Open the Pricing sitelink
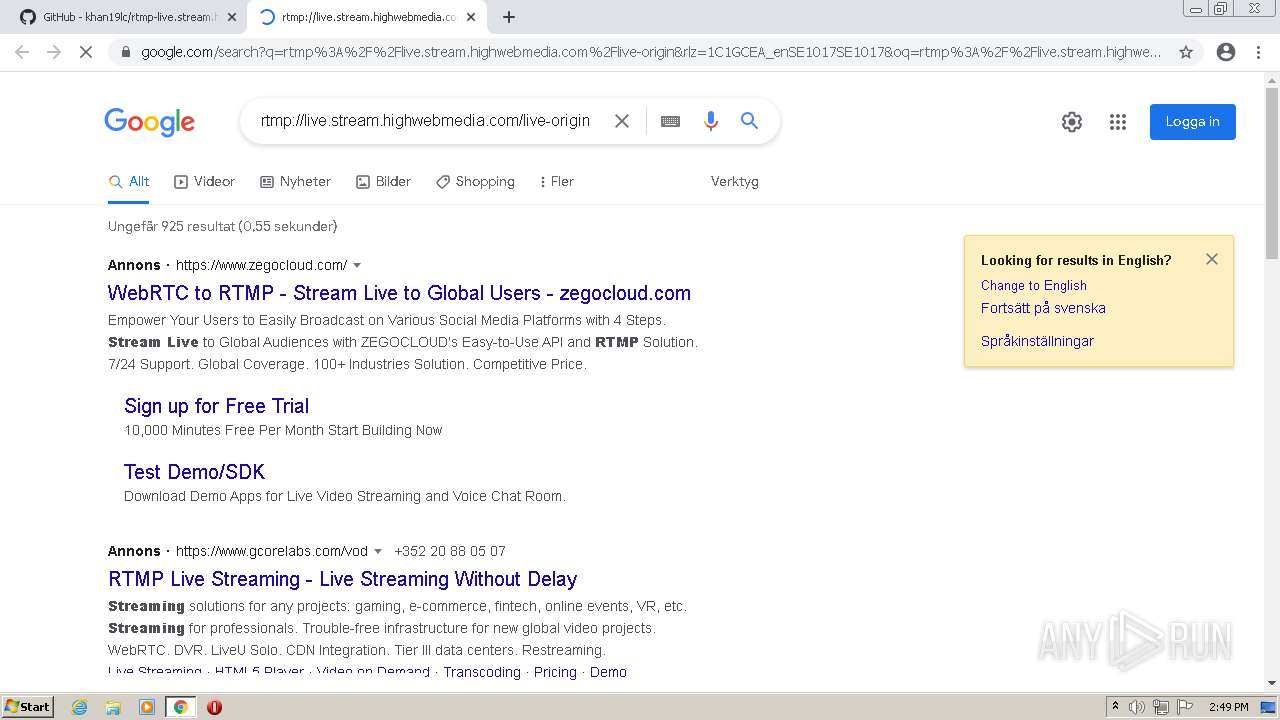 [x=555, y=672]
